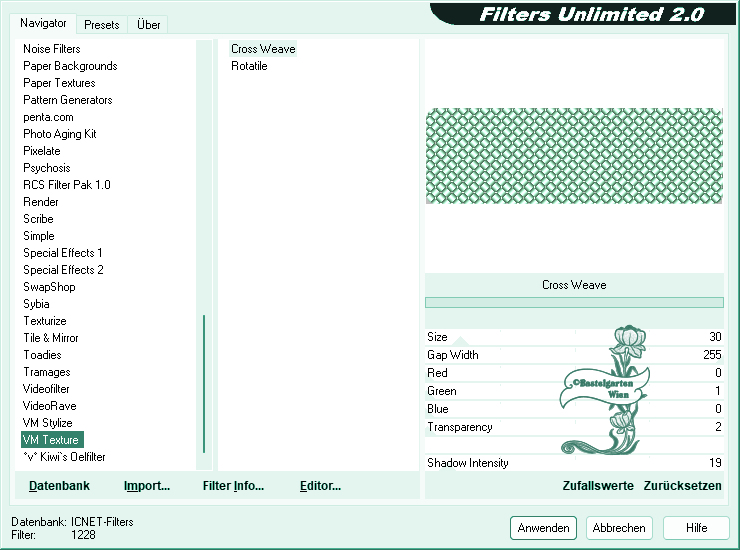
Task: Open the Datenbank menu
Action: [x=59, y=486]
